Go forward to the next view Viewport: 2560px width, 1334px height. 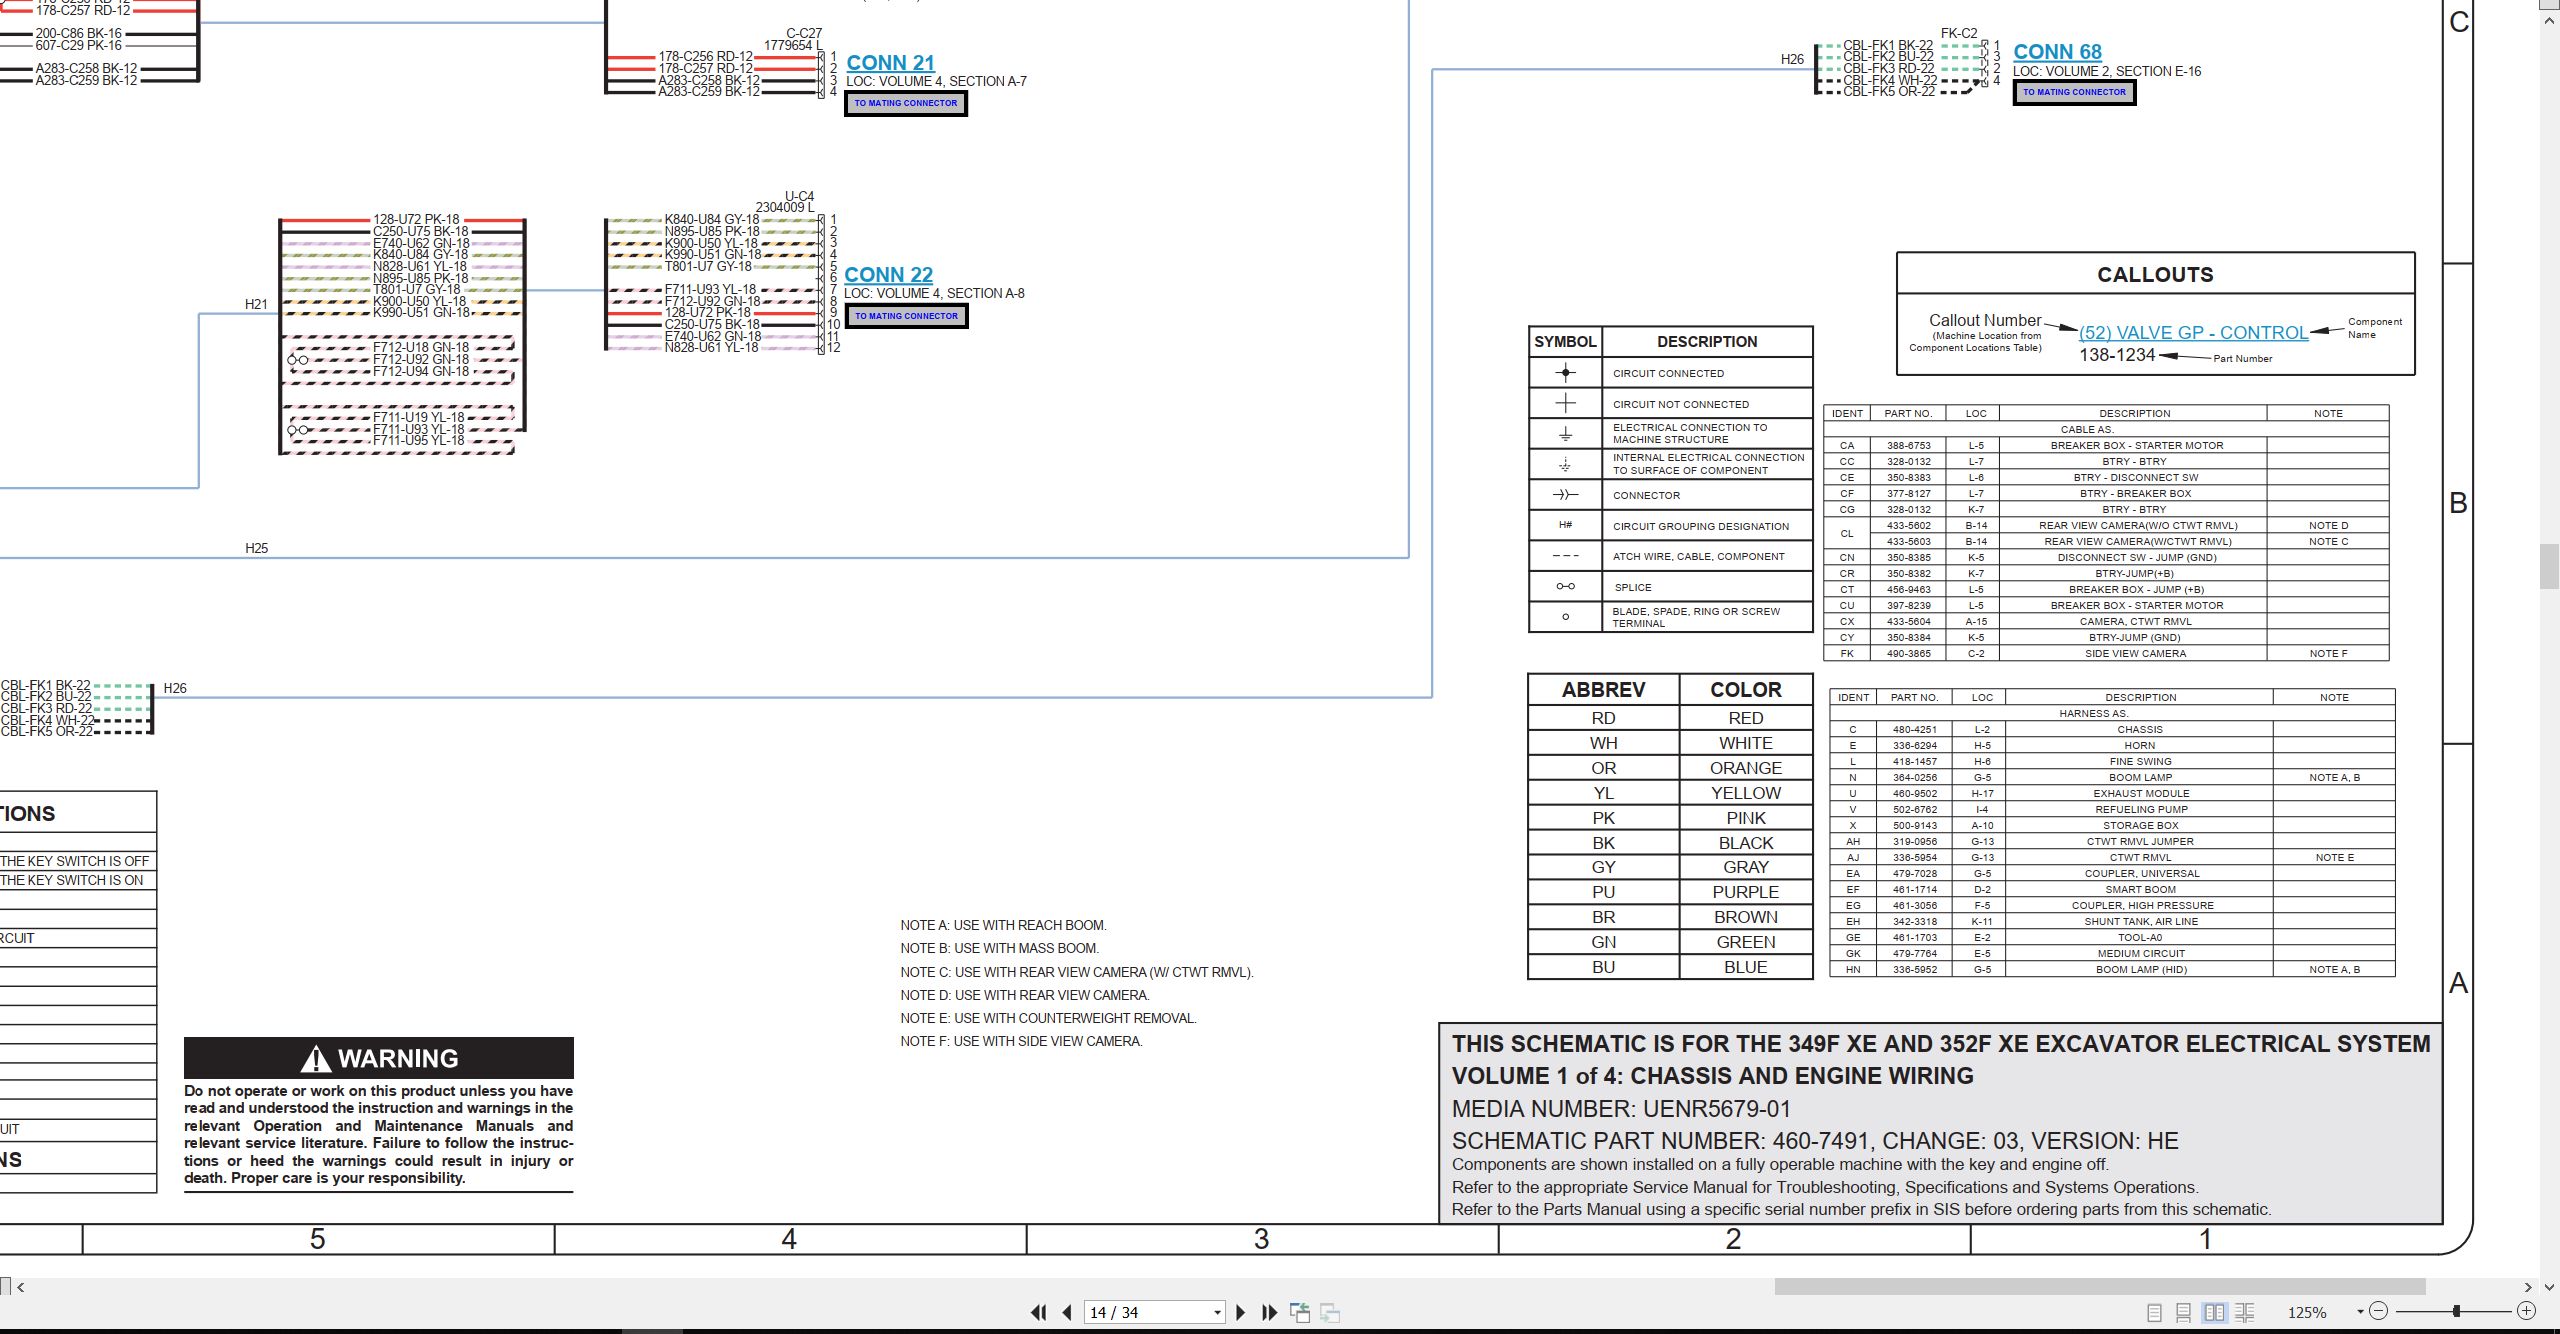tap(1330, 1312)
